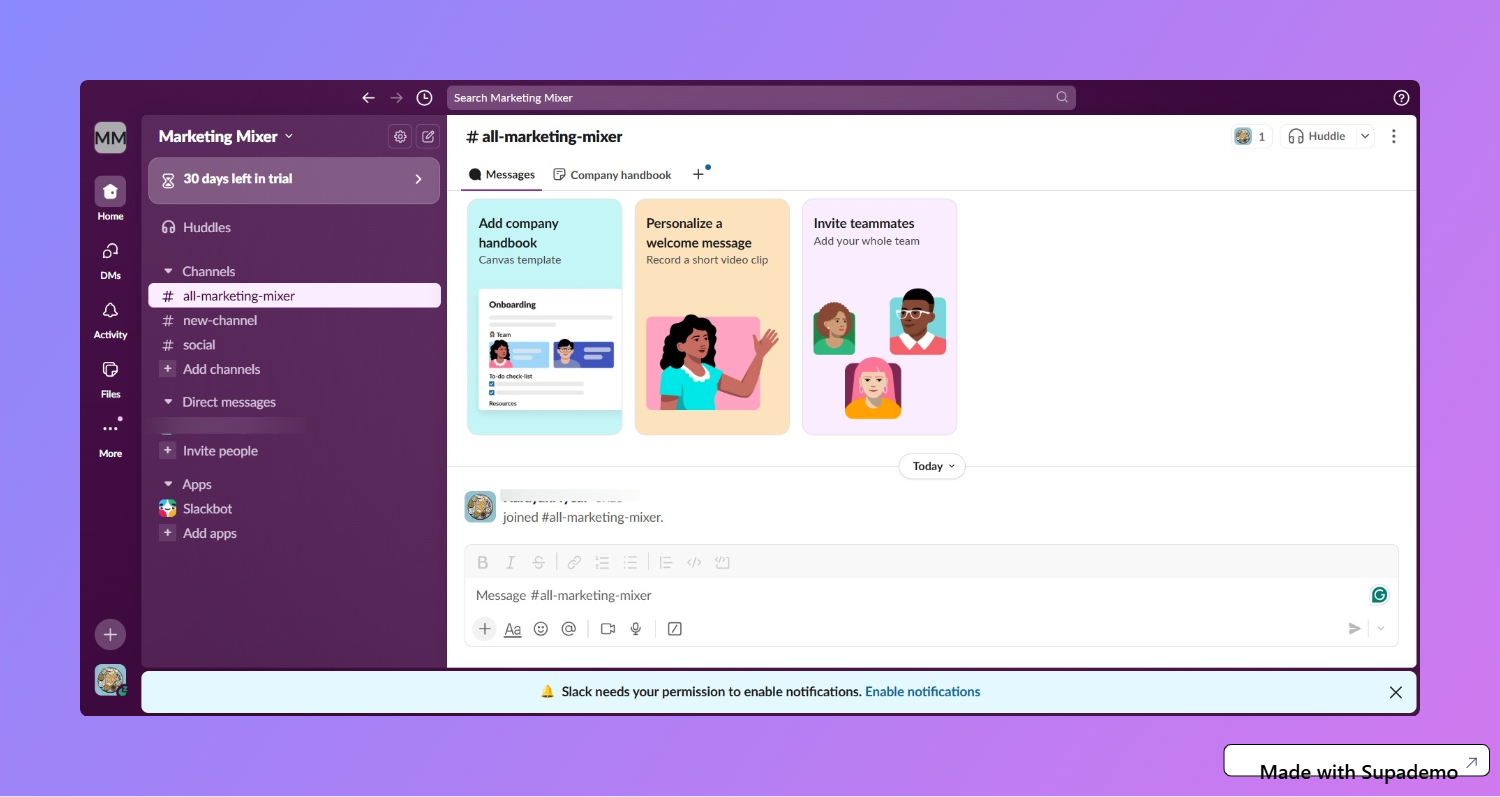Open the slash shortcuts button
Viewport: 1500px width, 797px height.
coord(675,629)
